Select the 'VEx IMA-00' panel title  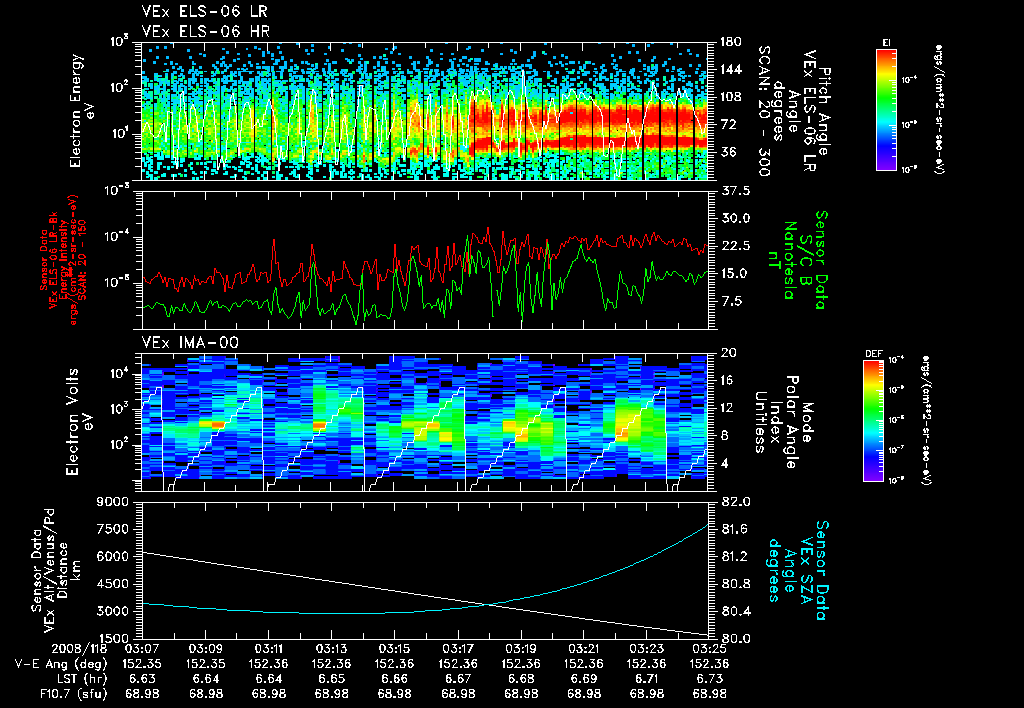(x=190, y=342)
